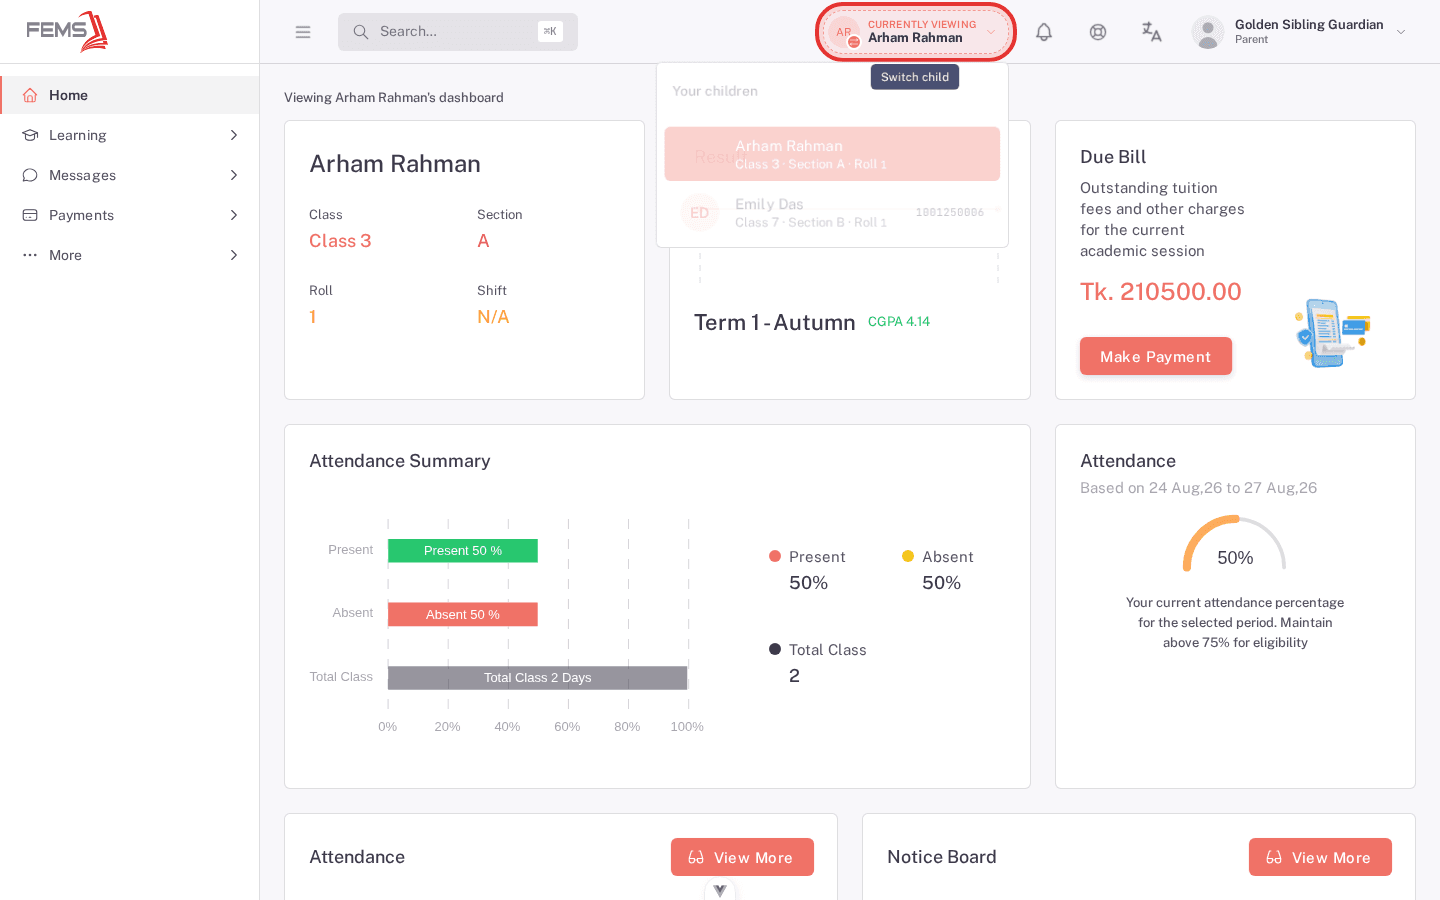The height and width of the screenshot is (900, 1440).
Task: Go to Home in the sidebar
Action: 130,95
